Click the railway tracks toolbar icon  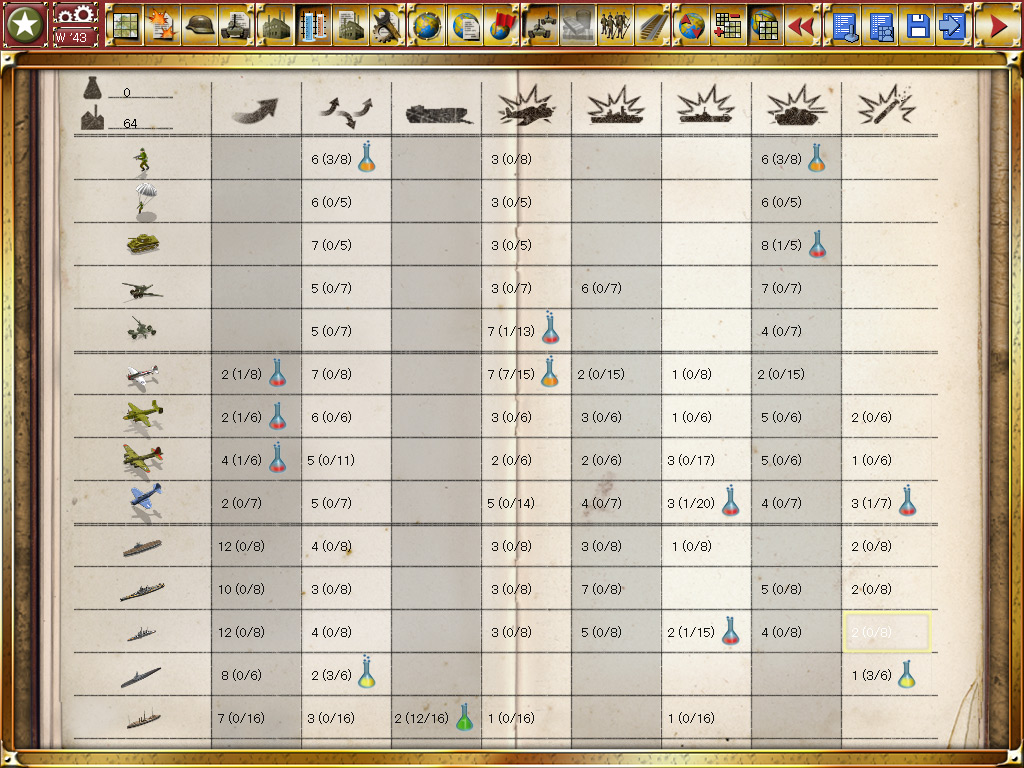(653, 25)
